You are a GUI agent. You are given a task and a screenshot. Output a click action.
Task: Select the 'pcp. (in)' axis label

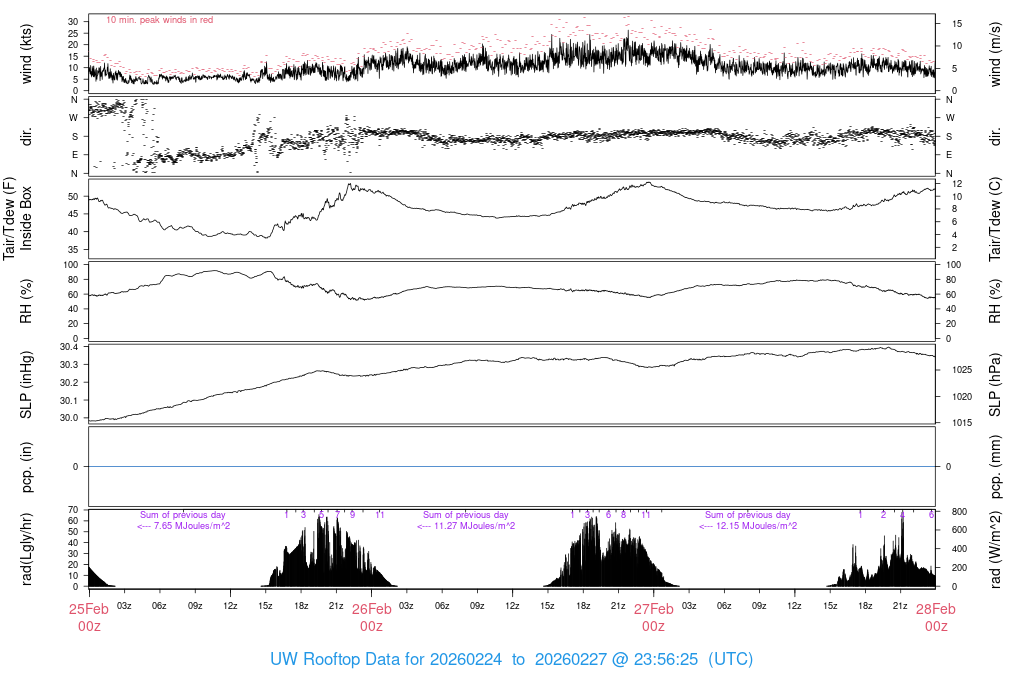pos(26,467)
